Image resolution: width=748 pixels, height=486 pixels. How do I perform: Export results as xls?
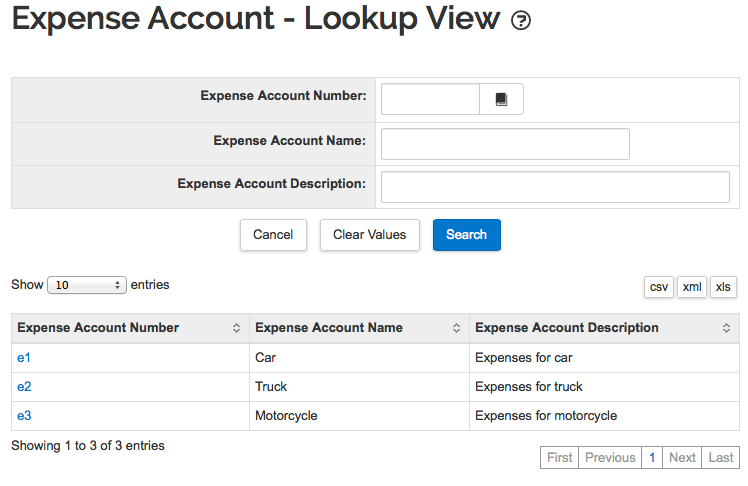coord(723,287)
